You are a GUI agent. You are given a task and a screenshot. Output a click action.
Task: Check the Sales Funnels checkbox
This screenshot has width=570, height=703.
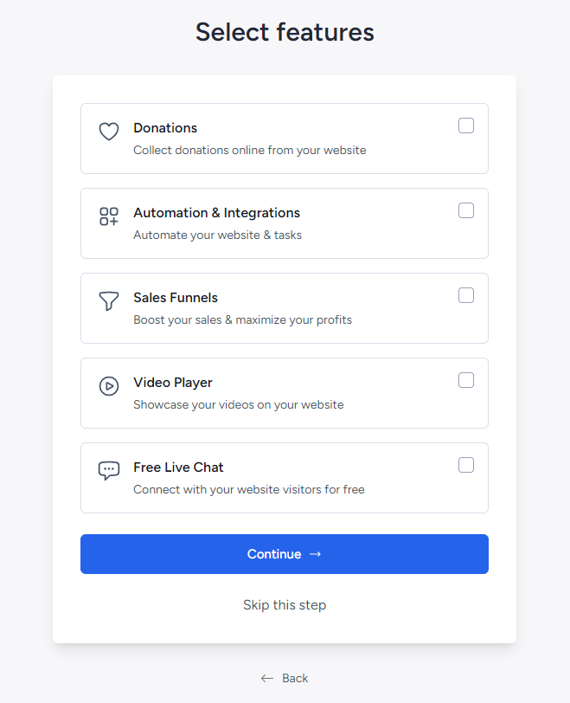466,295
